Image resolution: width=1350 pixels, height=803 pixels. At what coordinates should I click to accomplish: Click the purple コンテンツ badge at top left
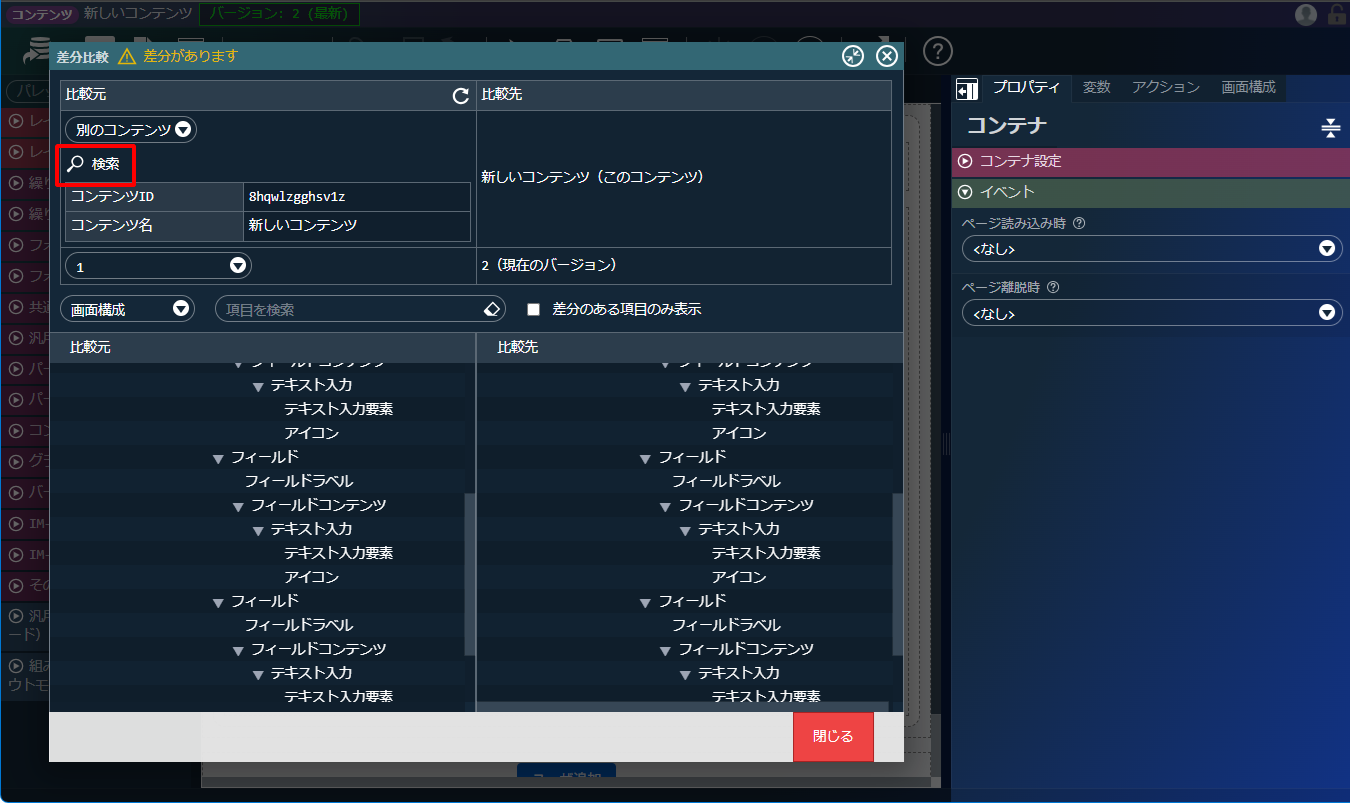pyautogui.click(x=43, y=14)
